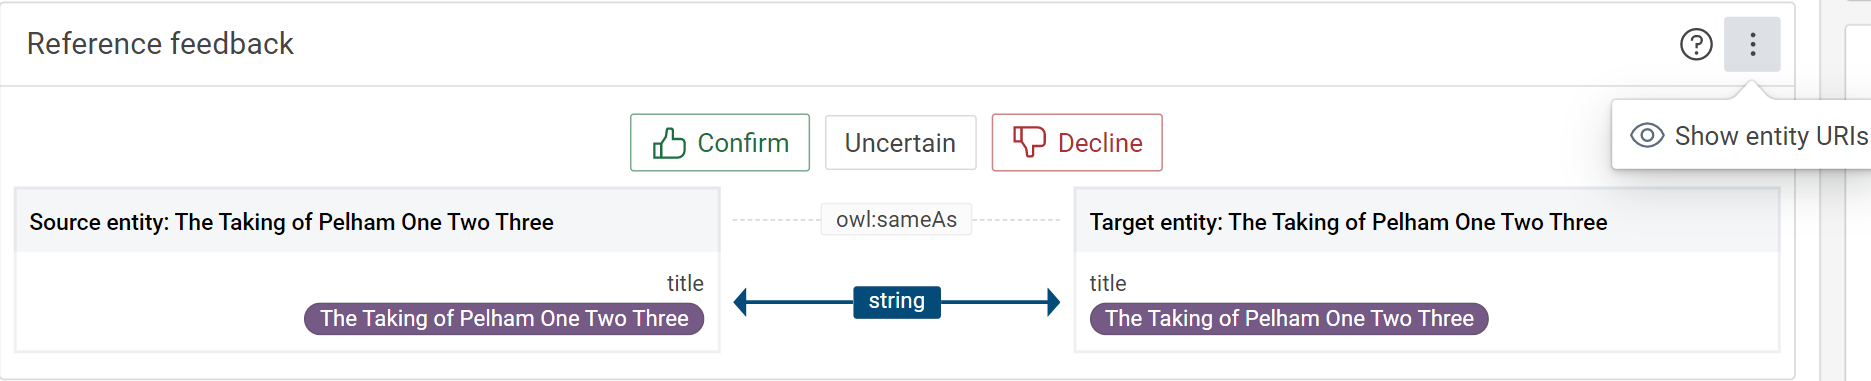Click the title label under Source entity

click(x=685, y=283)
